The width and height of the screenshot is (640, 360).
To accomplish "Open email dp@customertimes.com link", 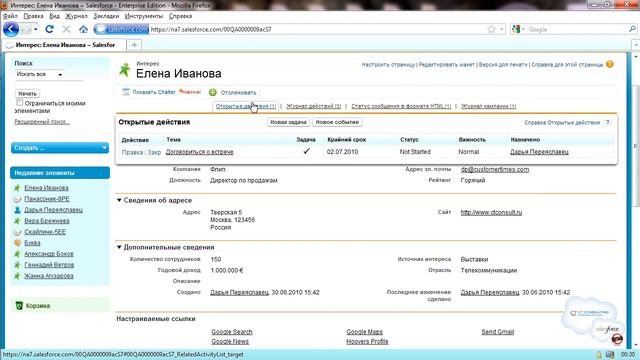I will [495, 169].
